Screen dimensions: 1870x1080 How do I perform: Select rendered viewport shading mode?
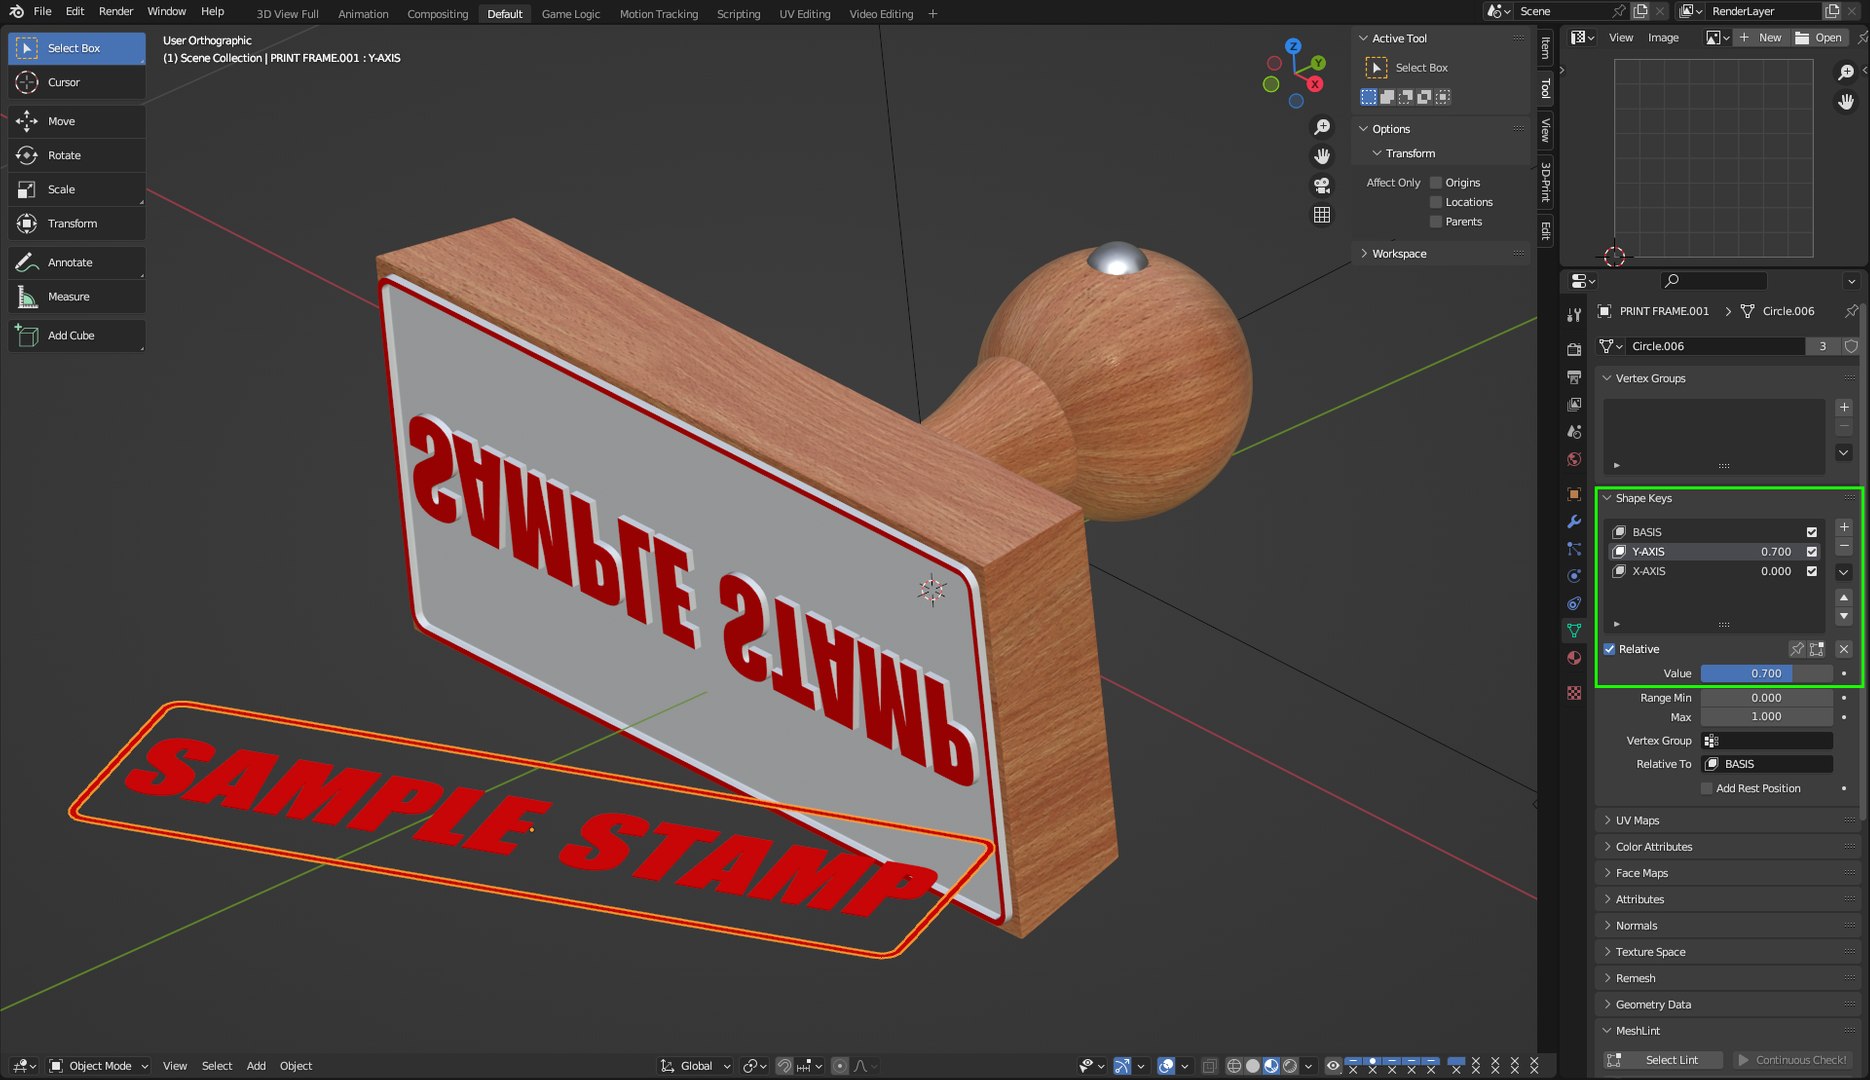click(1290, 1066)
